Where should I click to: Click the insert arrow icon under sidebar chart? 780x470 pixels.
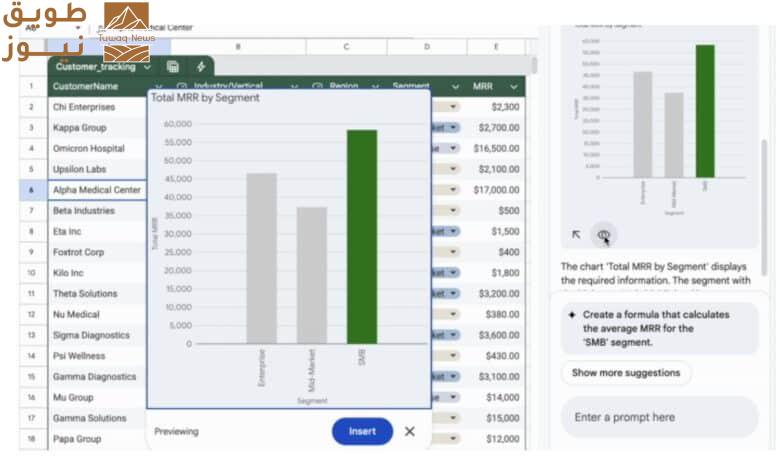576,234
